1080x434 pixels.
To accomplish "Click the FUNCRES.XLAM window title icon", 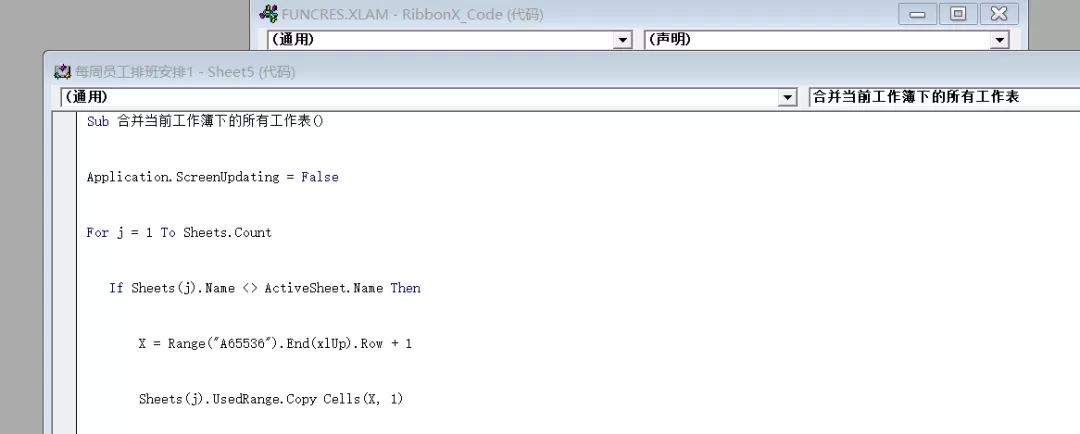I will click(269, 14).
